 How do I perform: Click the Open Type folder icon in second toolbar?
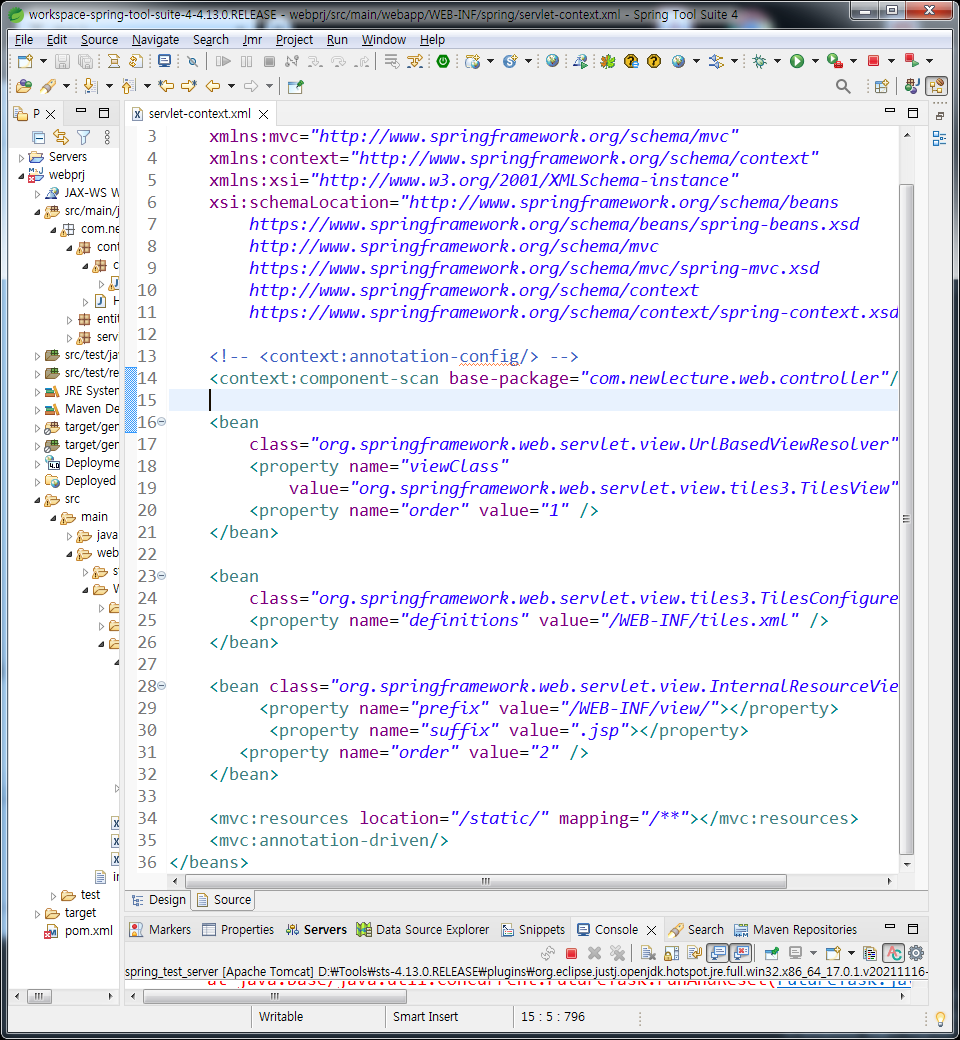pyautogui.click(x=23, y=86)
